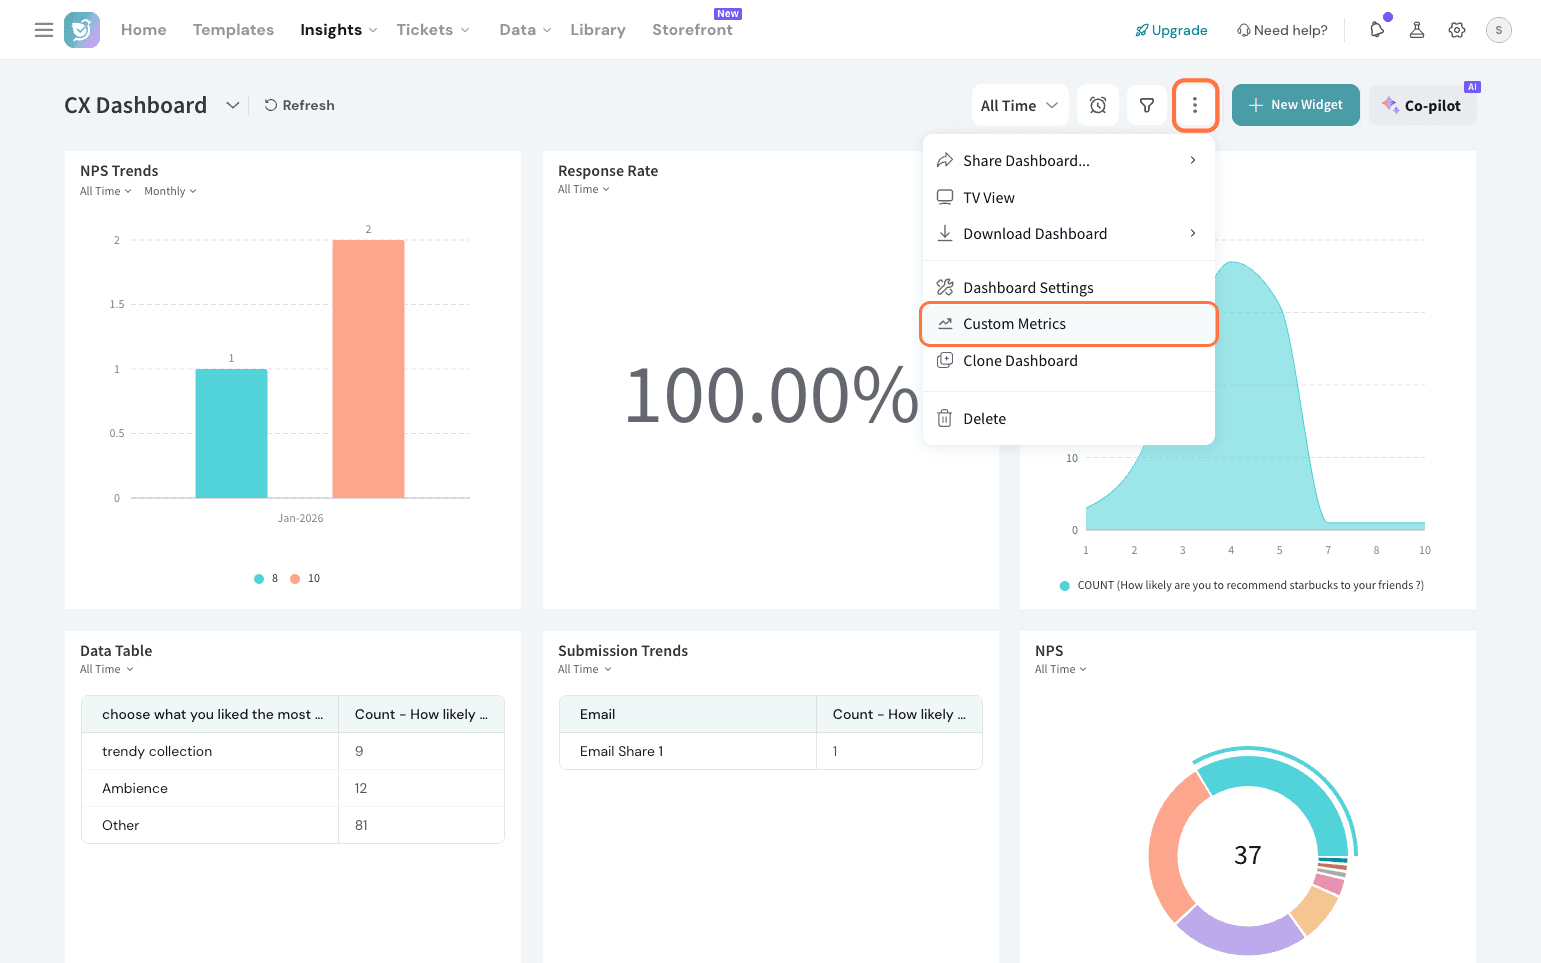The height and width of the screenshot is (963, 1541).
Task: Click the salmon bar in NPS Trends chart
Action: coord(368,369)
